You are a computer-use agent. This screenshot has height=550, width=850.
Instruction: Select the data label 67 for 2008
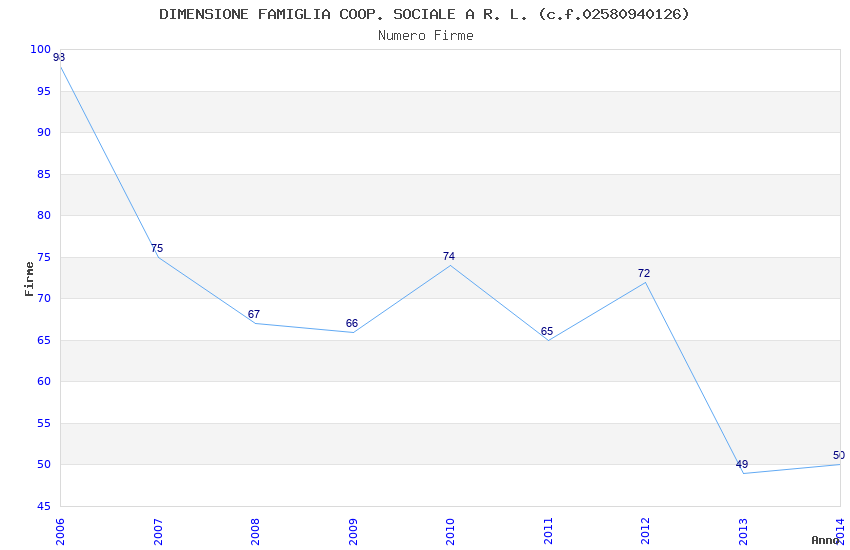(254, 314)
